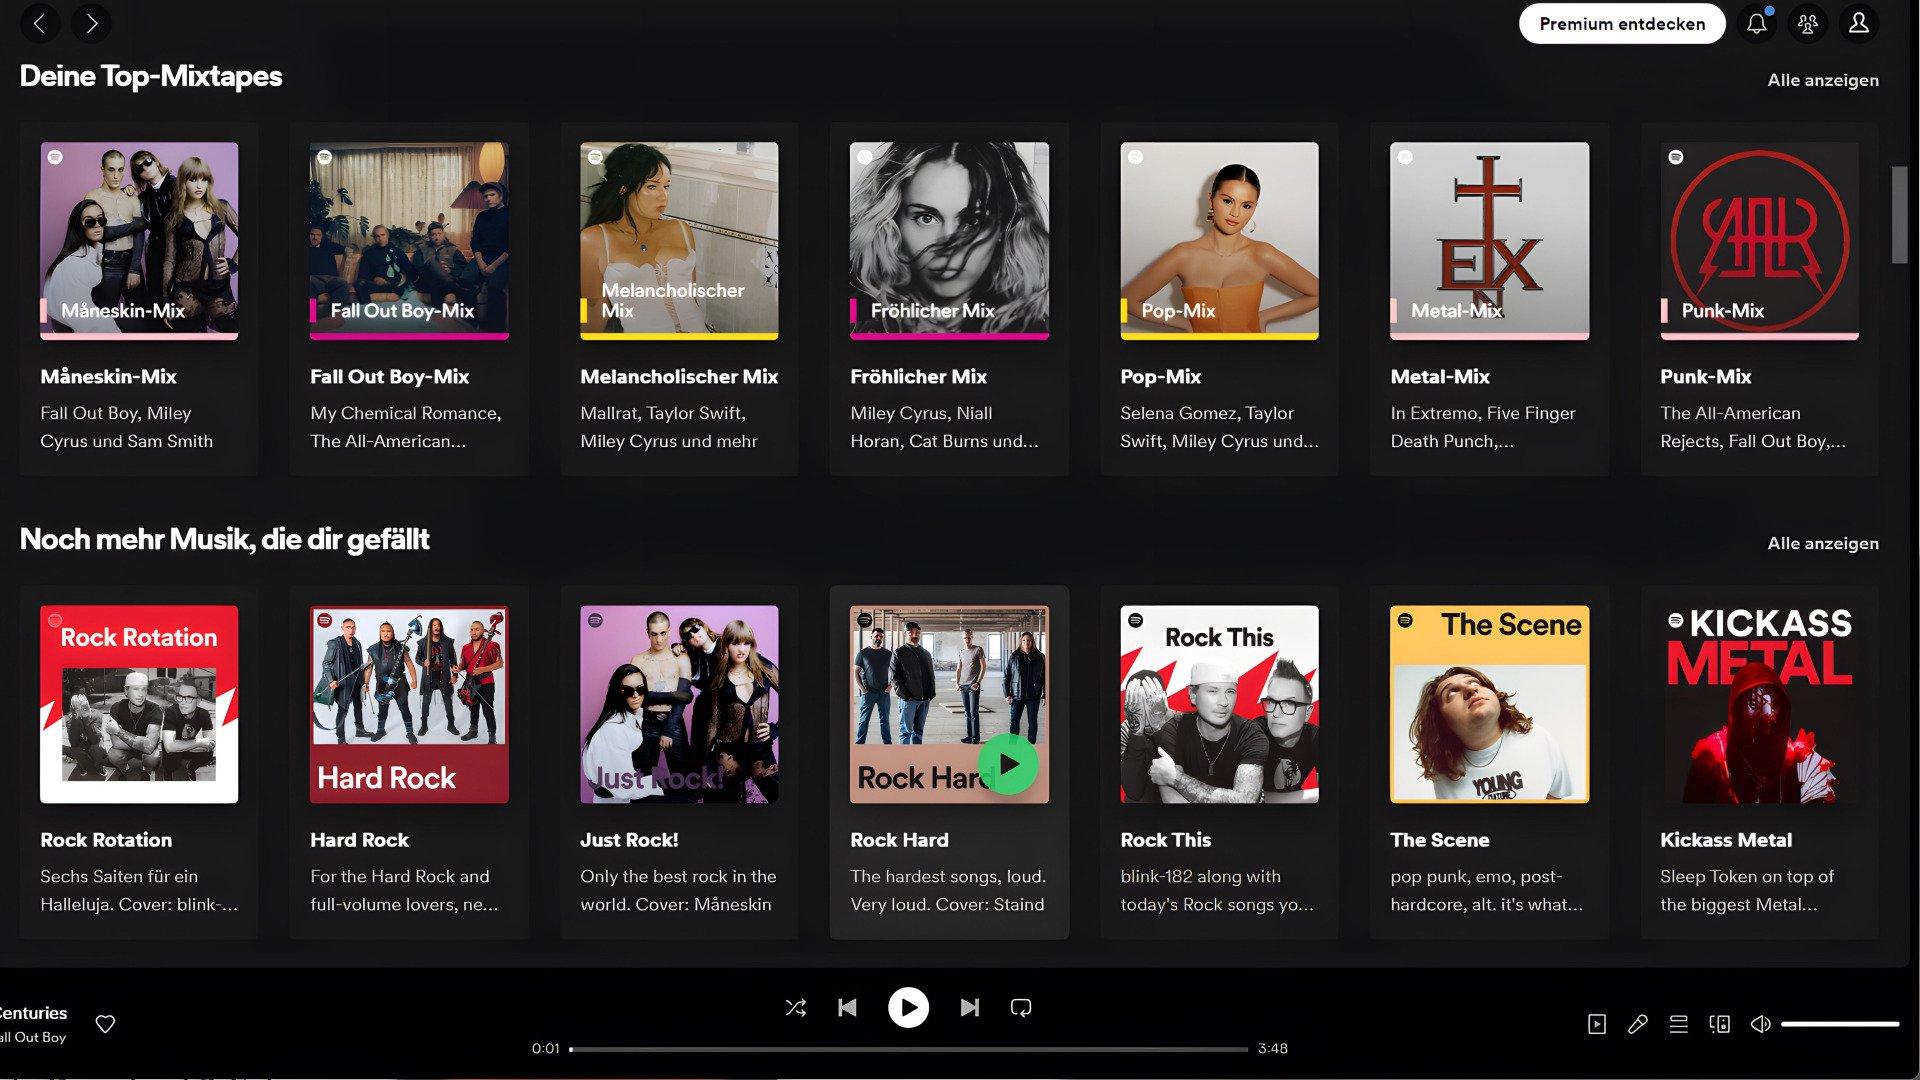The width and height of the screenshot is (1920, 1080).
Task: Open the friends activity icon
Action: tap(1808, 24)
